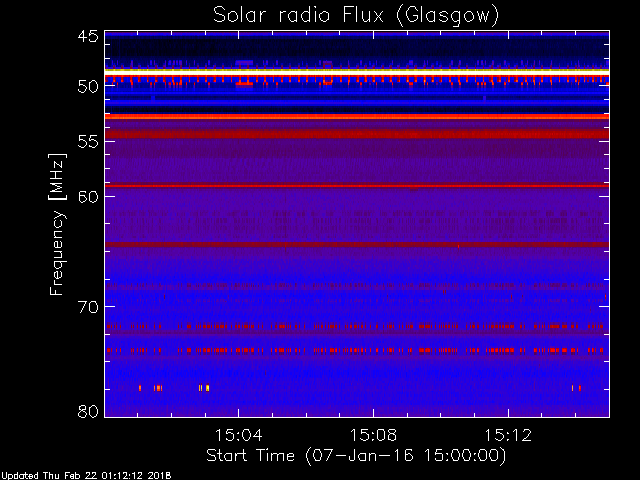Click the dashed red band near 74 MHz
The width and height of the screenshot is (640, 480).
pyautogui.click(x=356, y=350)
